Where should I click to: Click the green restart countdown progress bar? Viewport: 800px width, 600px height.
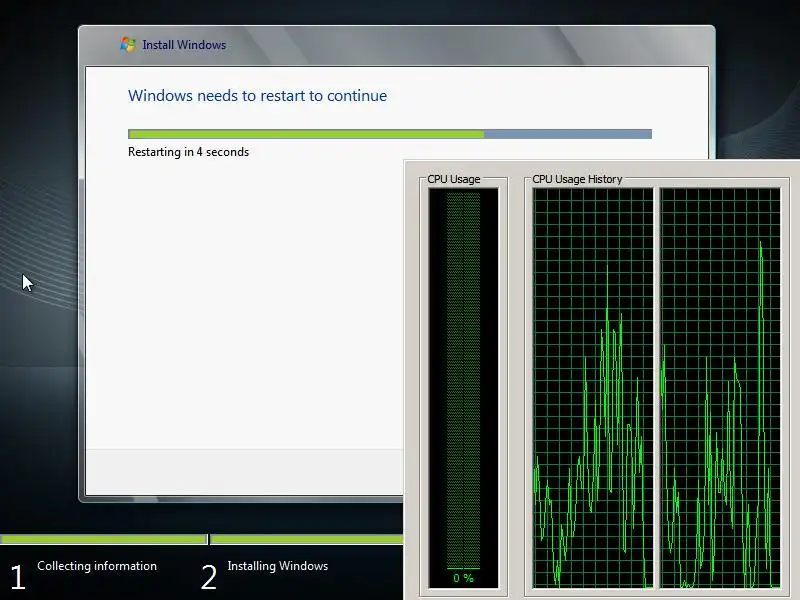390,134
